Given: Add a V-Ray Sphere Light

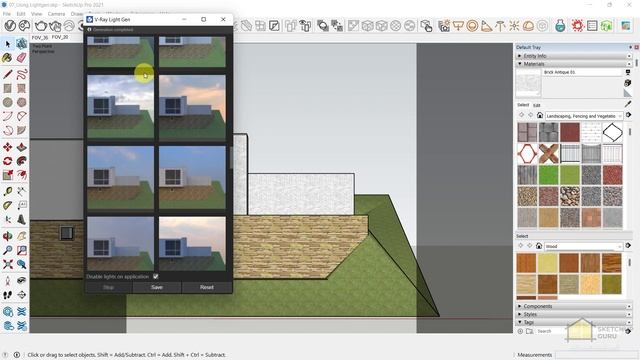Looking at the screenshot, I should tap(472, 26).
